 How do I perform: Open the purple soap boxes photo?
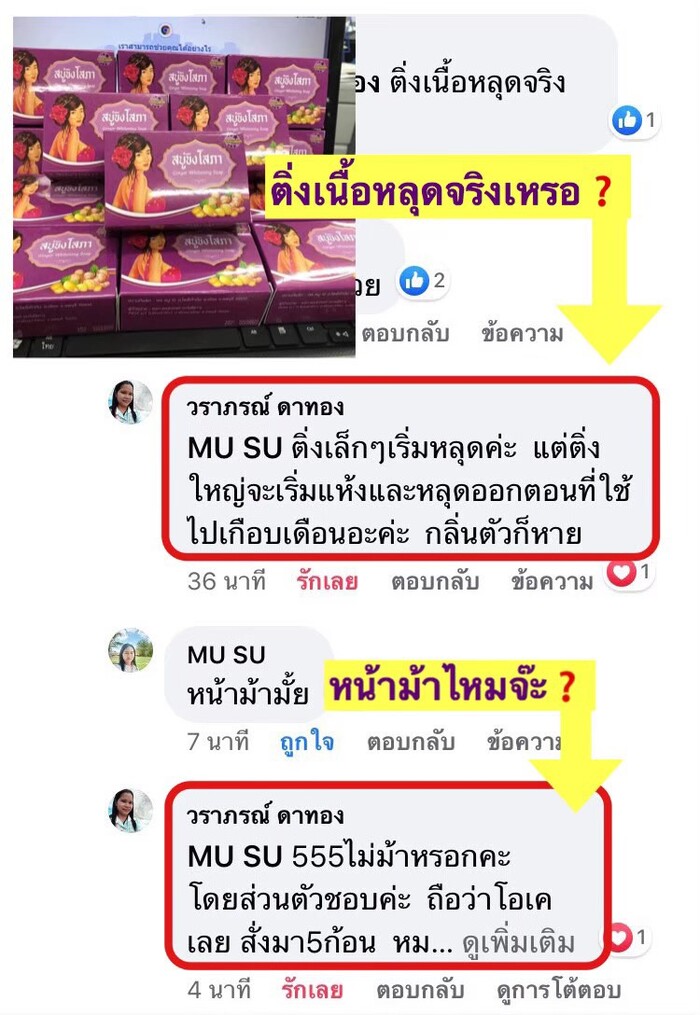point(184,186)
